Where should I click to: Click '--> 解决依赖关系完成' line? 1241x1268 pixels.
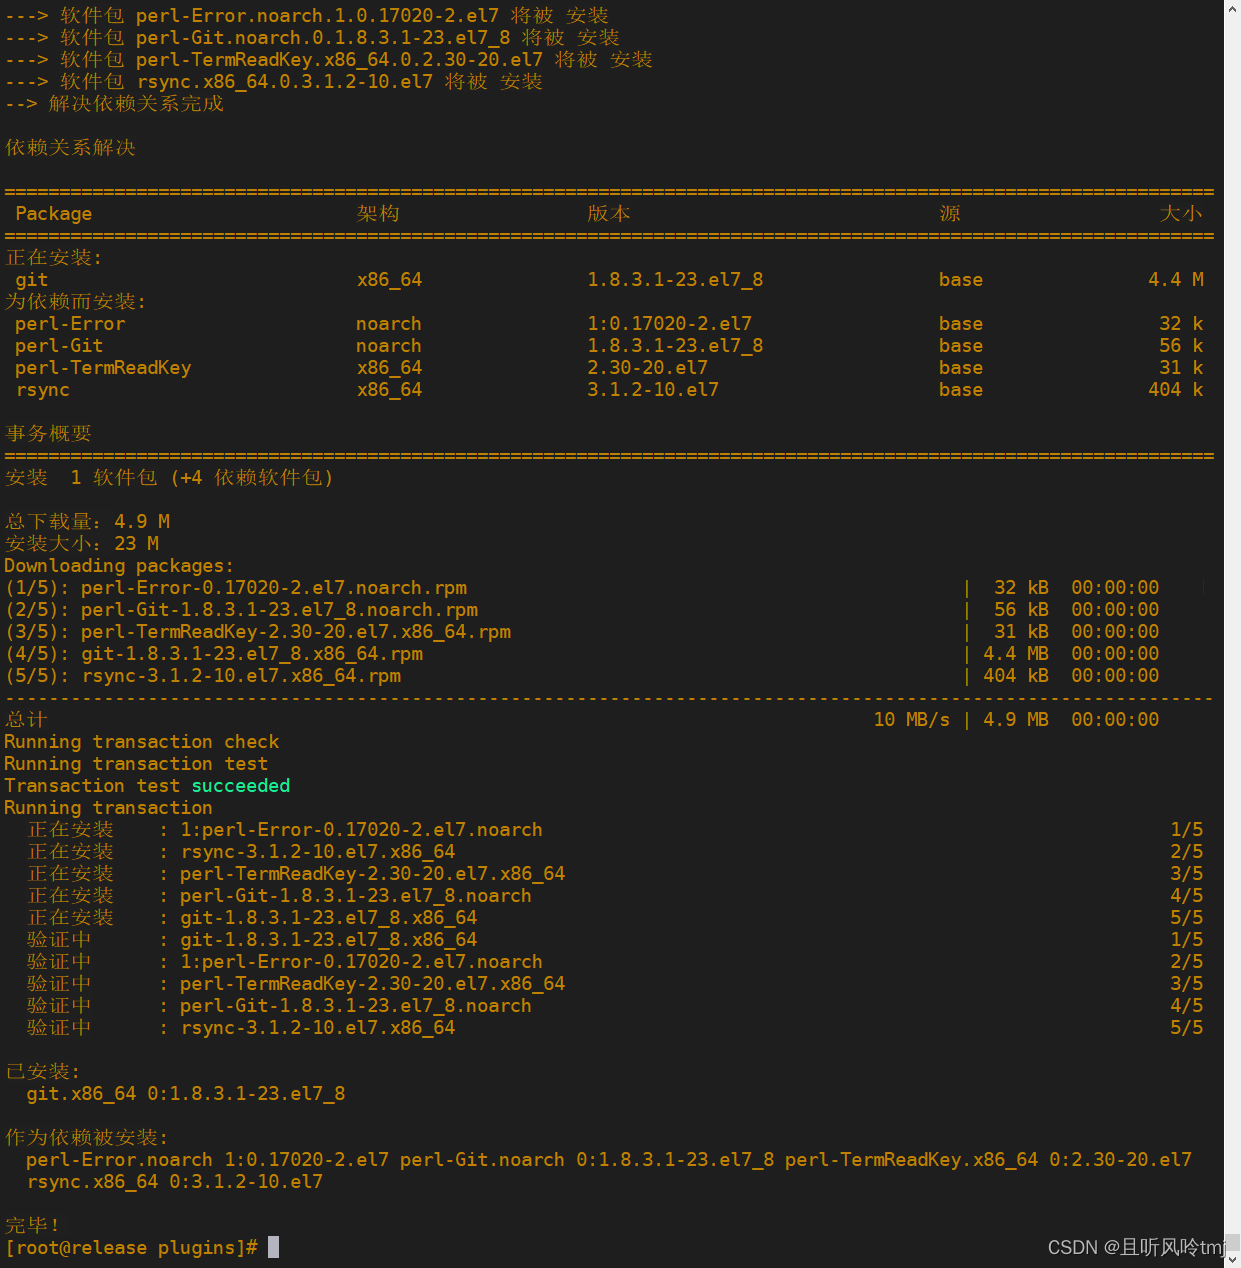point(114,103)
